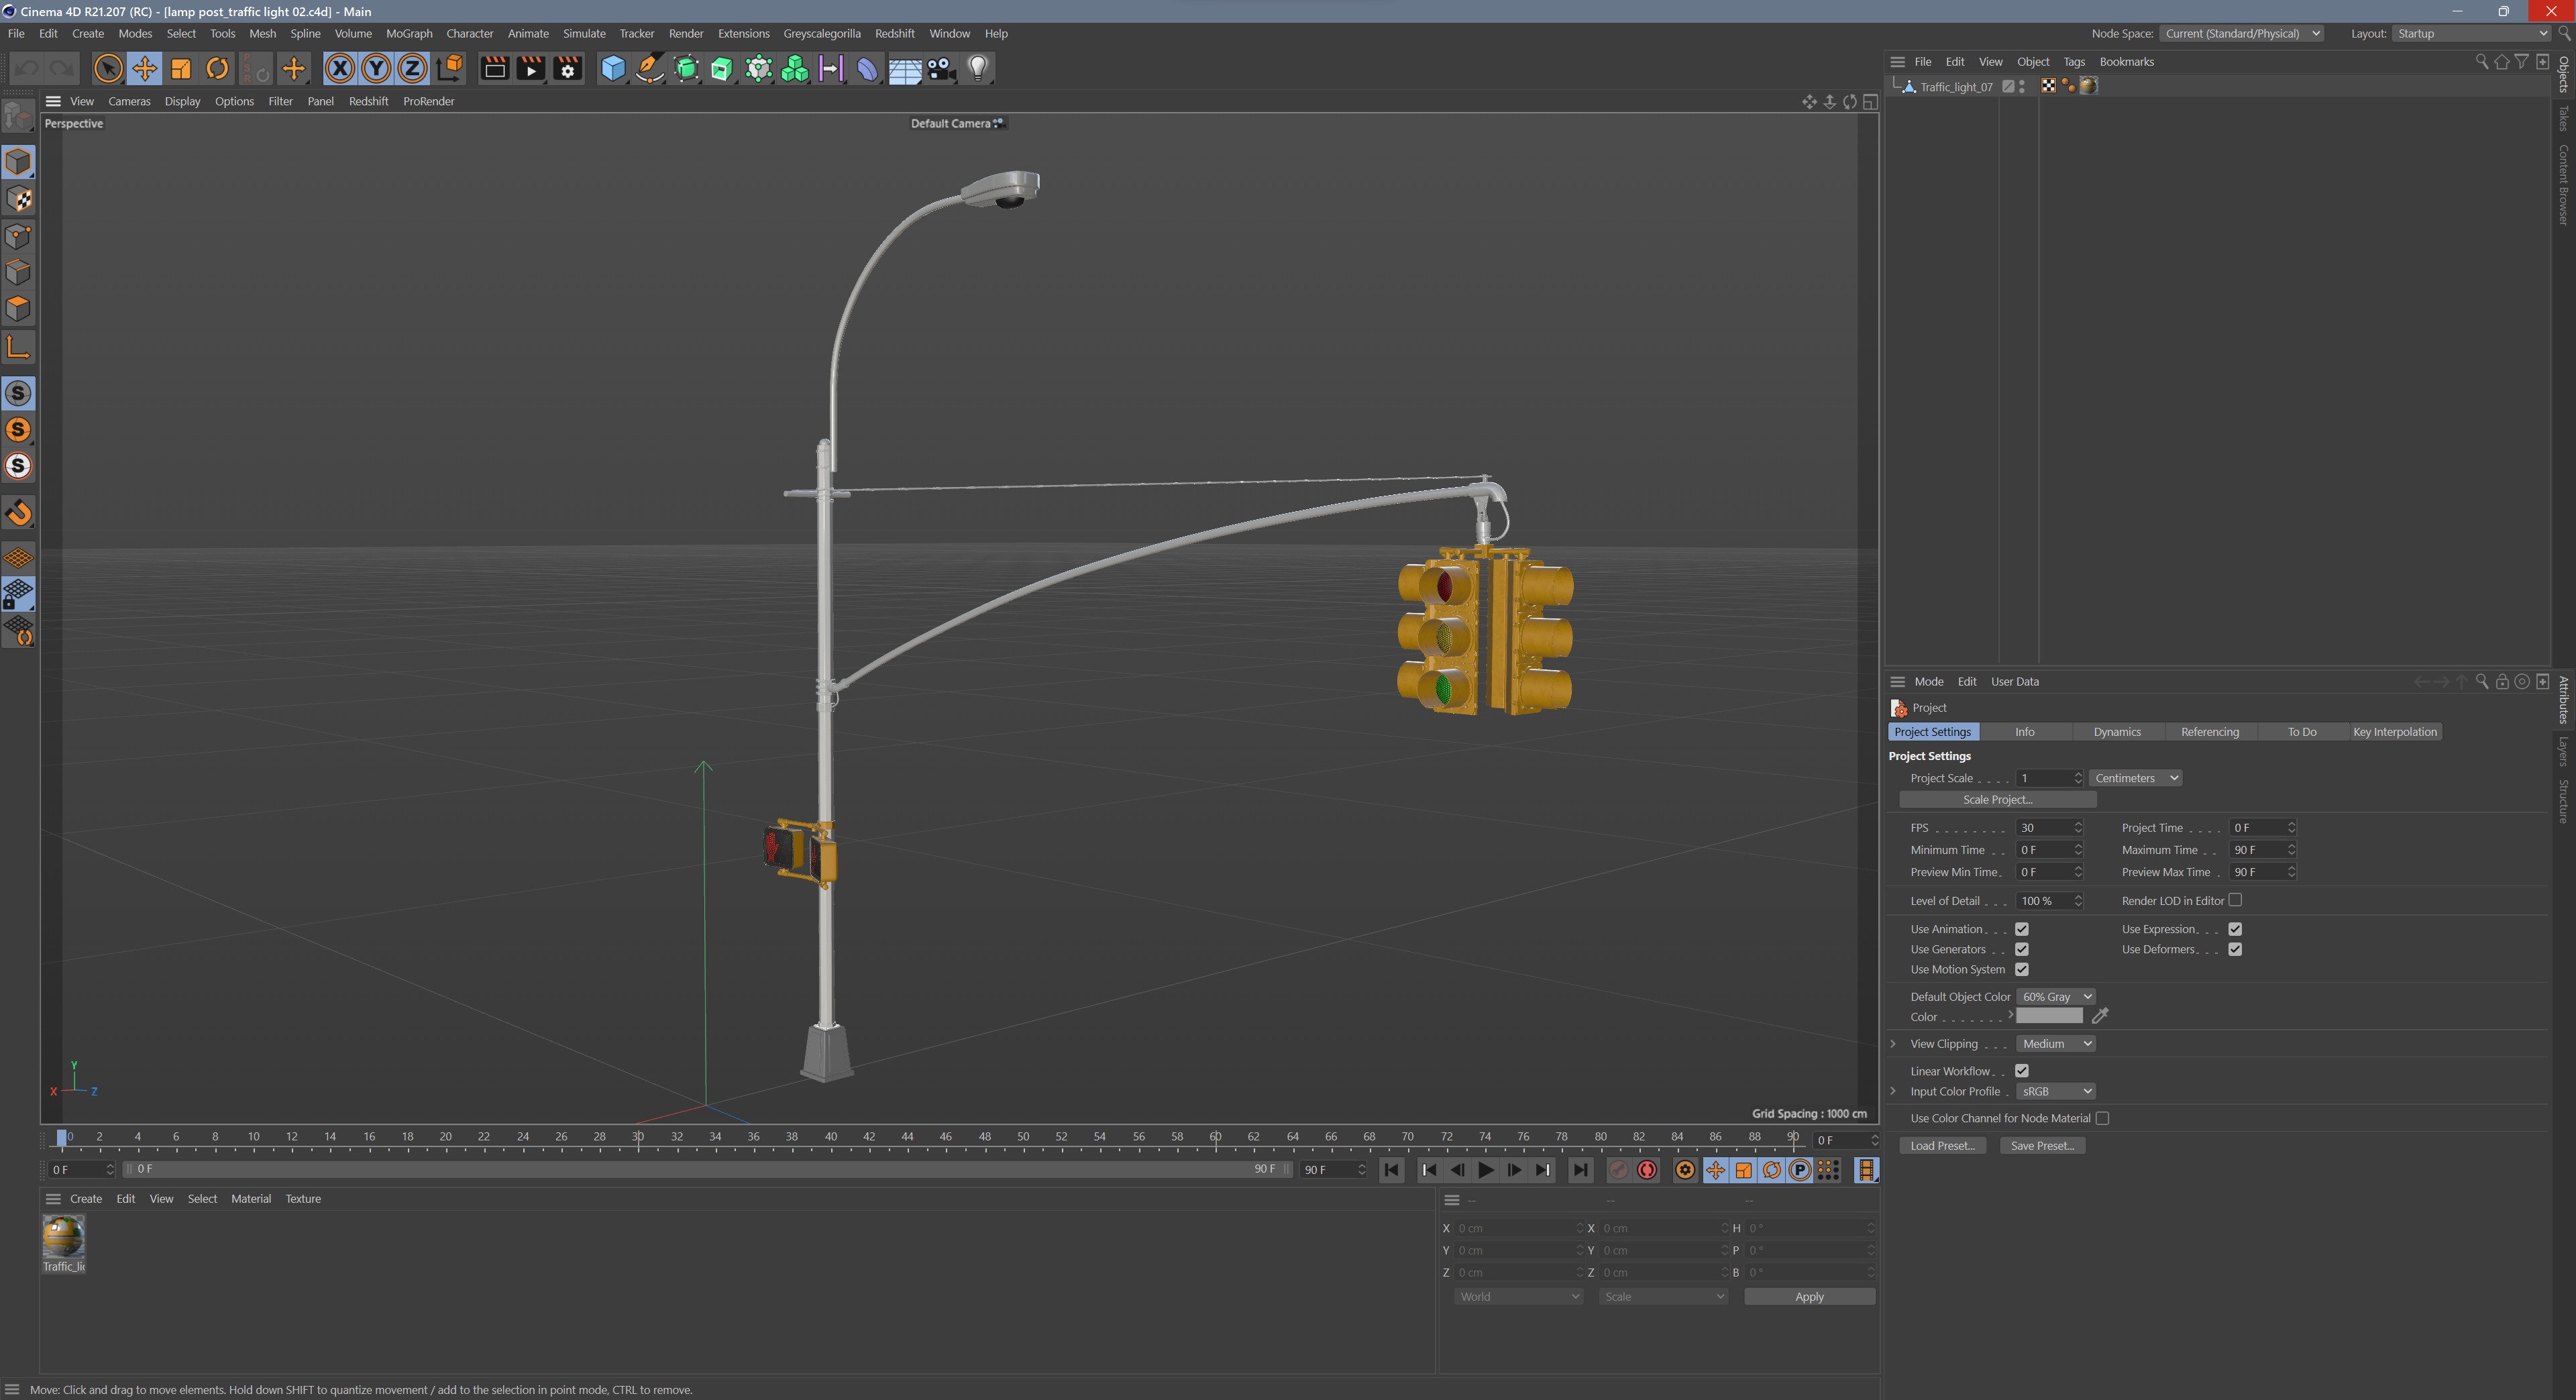
Task: Open the World coordinate dropdown
Action: (x=1518, y=1297)
